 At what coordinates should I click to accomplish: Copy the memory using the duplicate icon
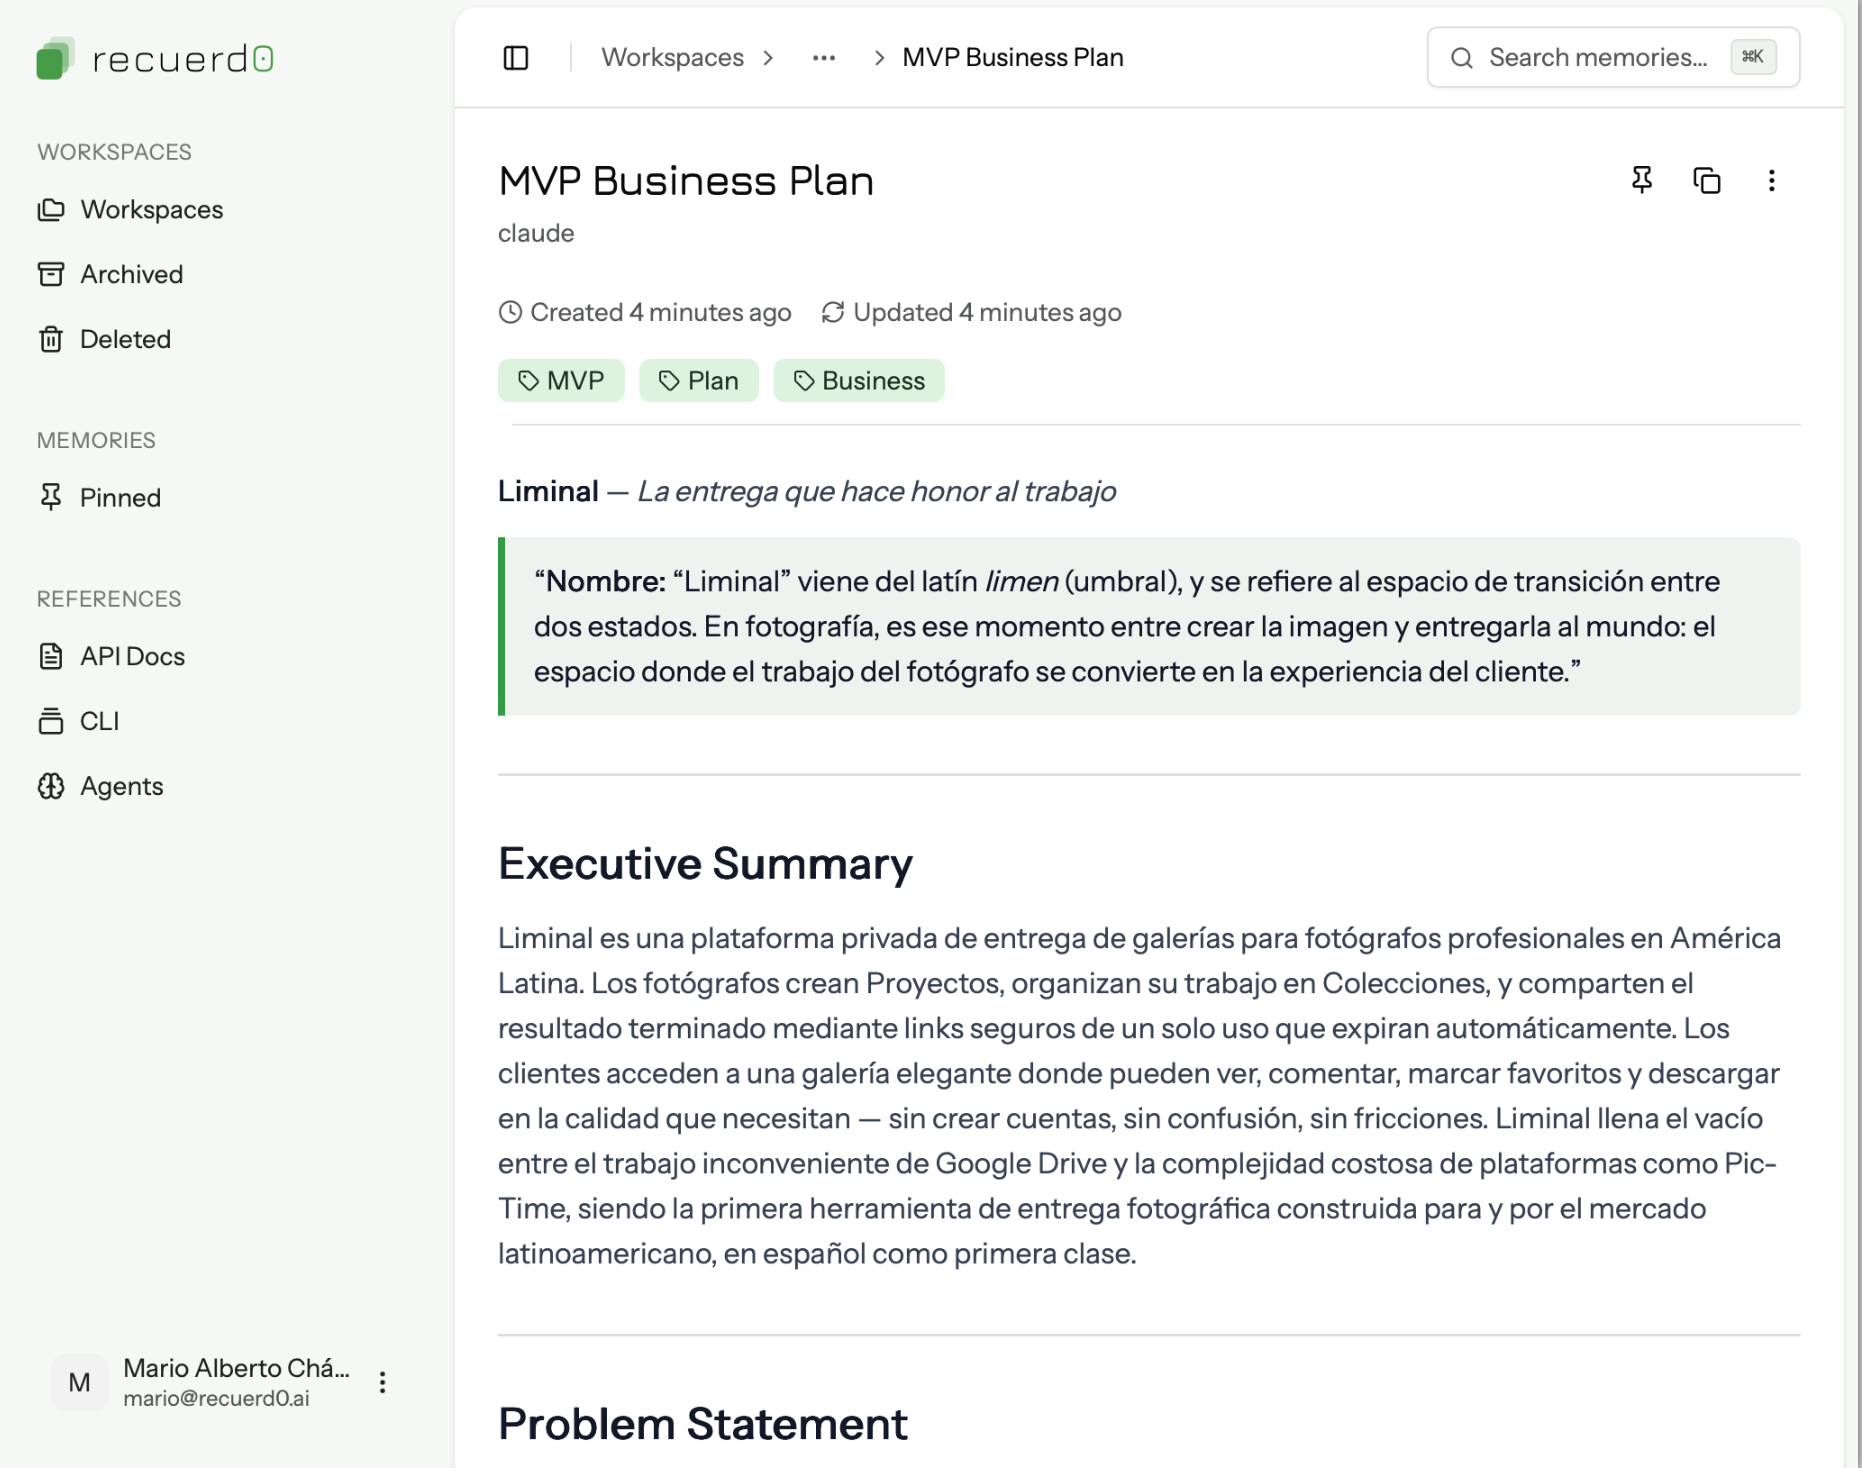(x=1706, y=180)
